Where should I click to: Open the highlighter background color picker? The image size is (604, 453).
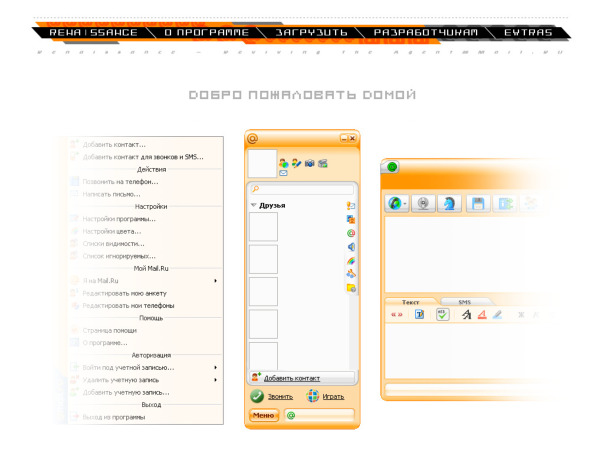497,315
